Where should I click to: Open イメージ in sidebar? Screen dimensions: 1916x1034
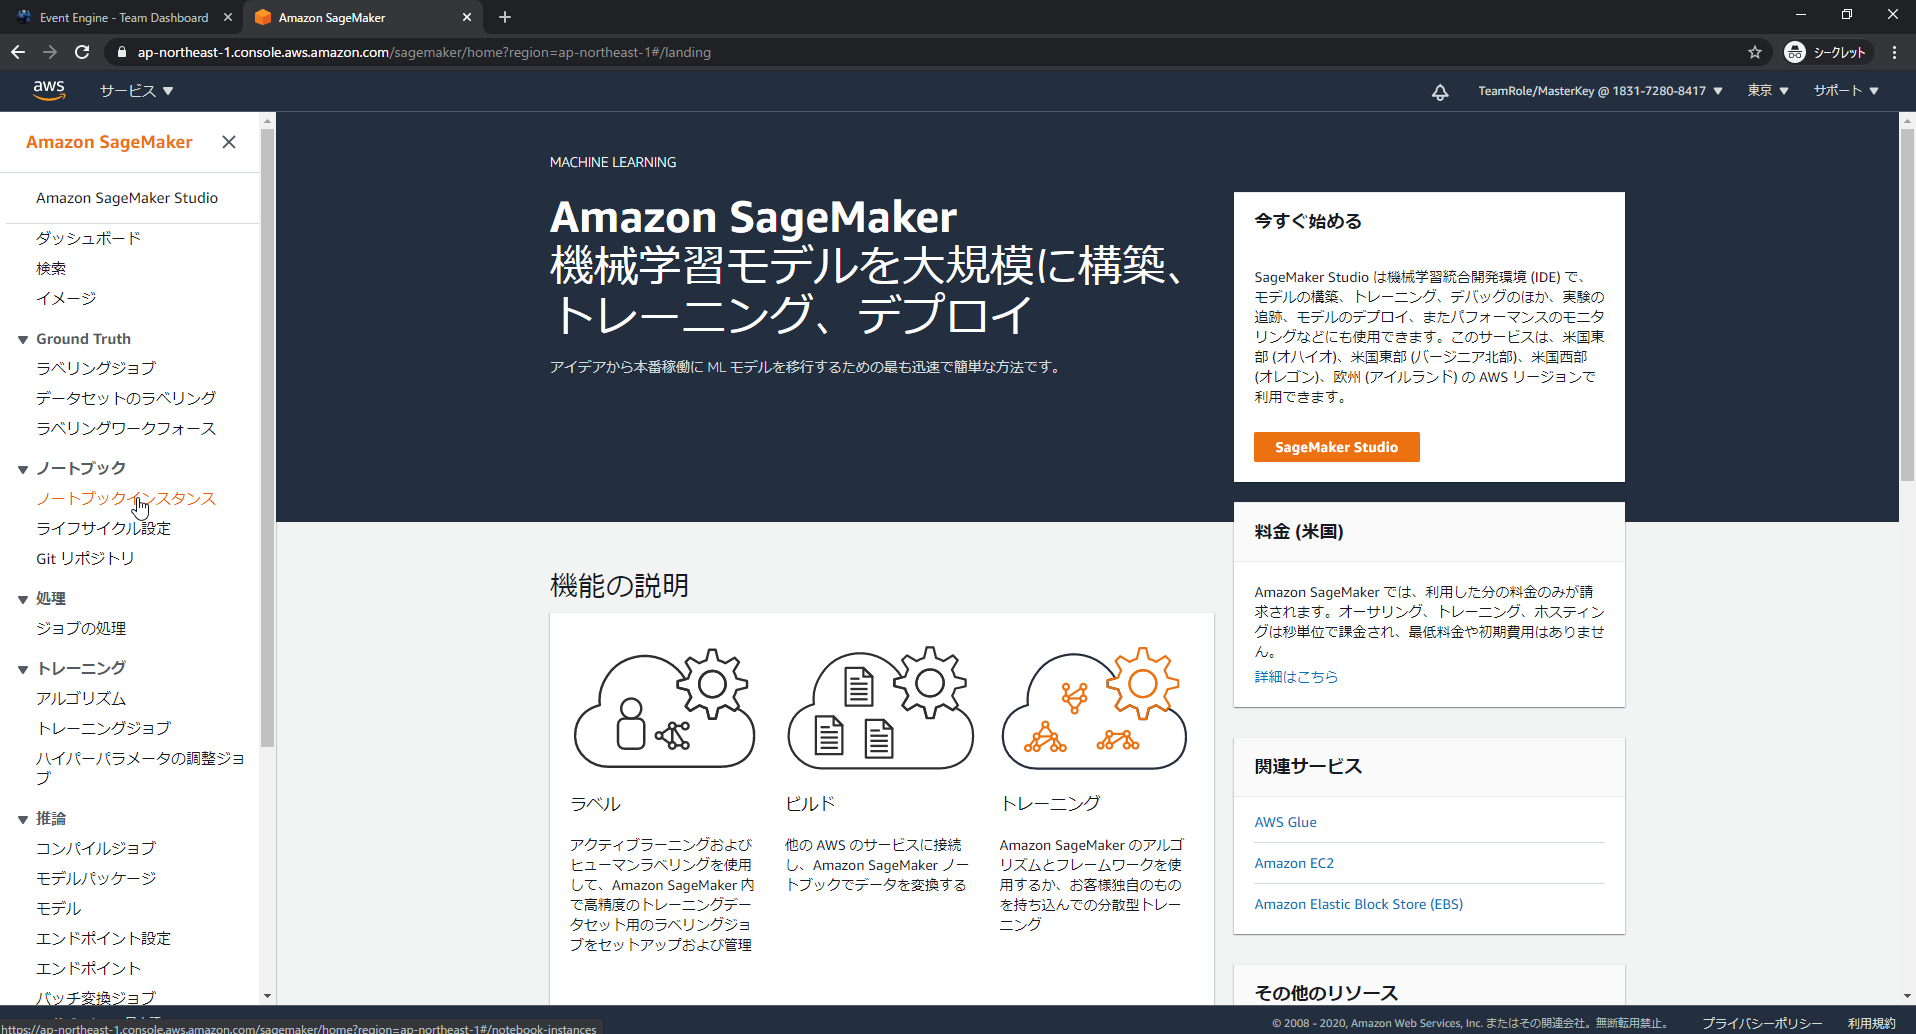[x=66, y=298]
